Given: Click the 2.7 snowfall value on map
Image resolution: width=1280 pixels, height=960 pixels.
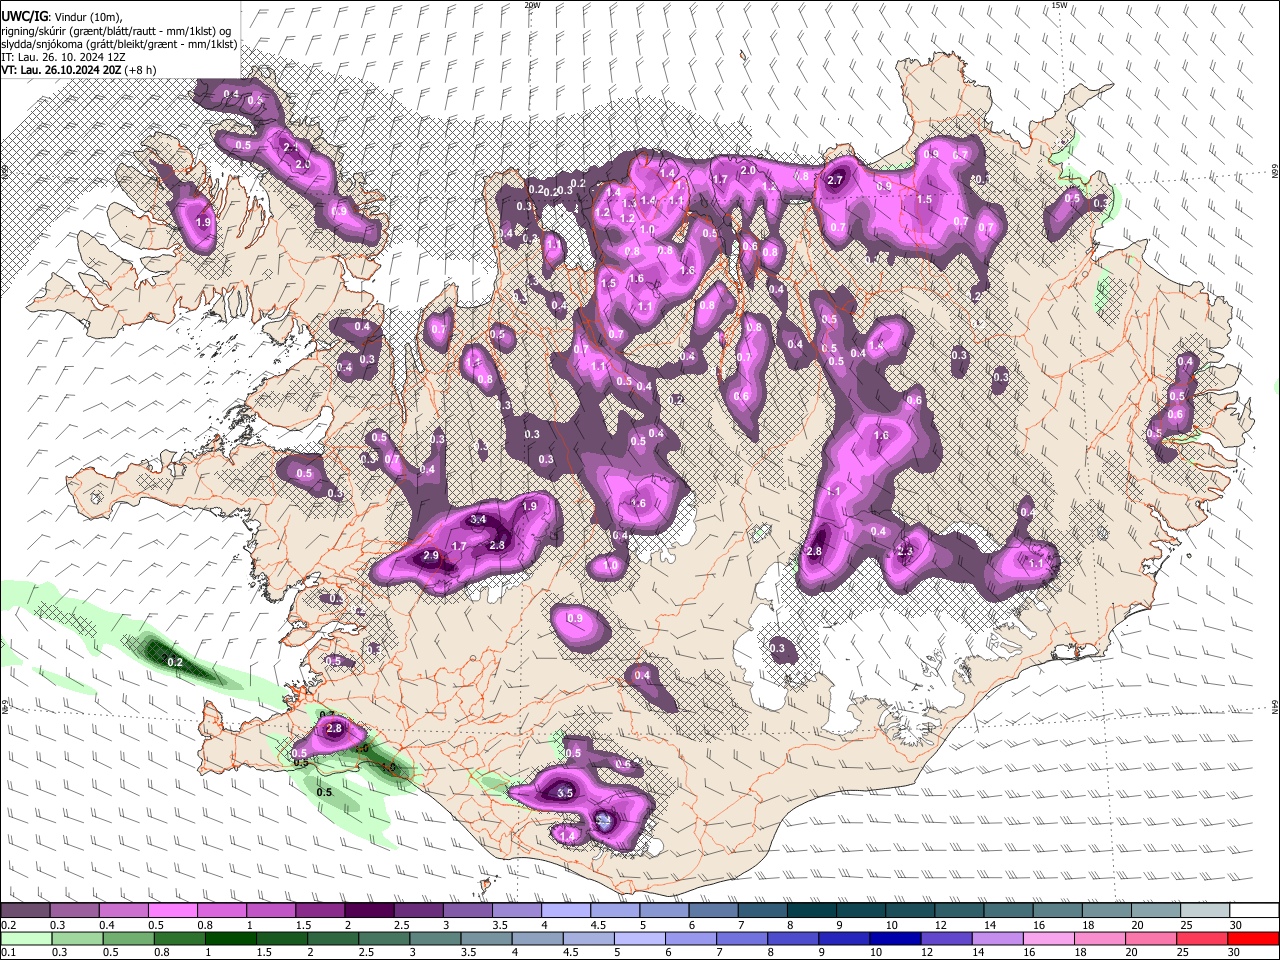Looking at the screenshot, I should tap(837, 180).
